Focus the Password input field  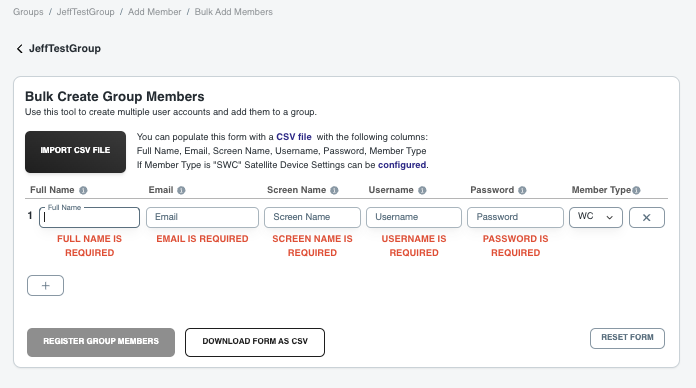tap(515, 218)
